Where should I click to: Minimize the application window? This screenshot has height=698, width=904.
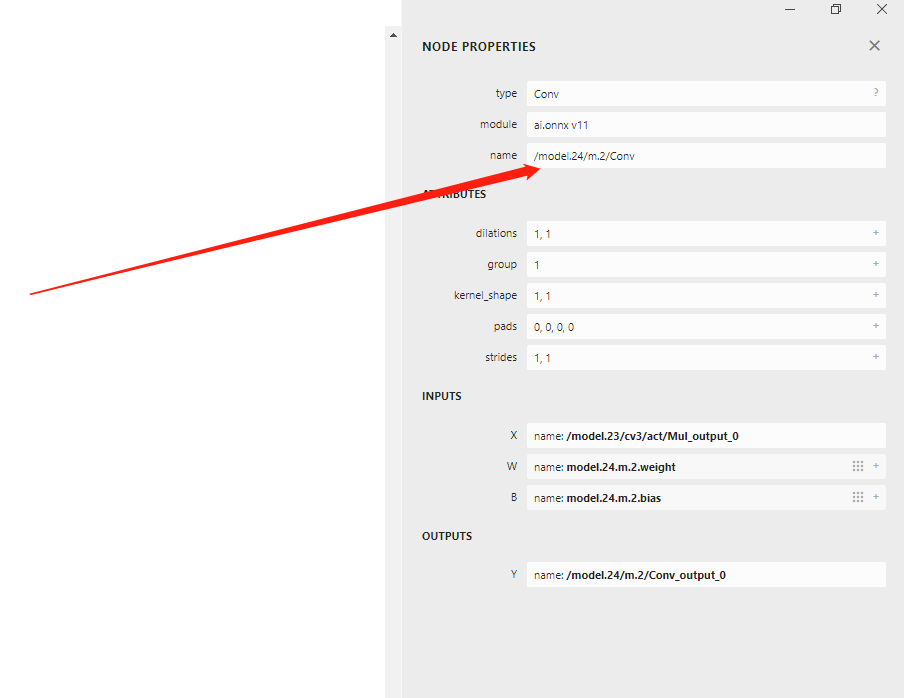tap(790, 9)
